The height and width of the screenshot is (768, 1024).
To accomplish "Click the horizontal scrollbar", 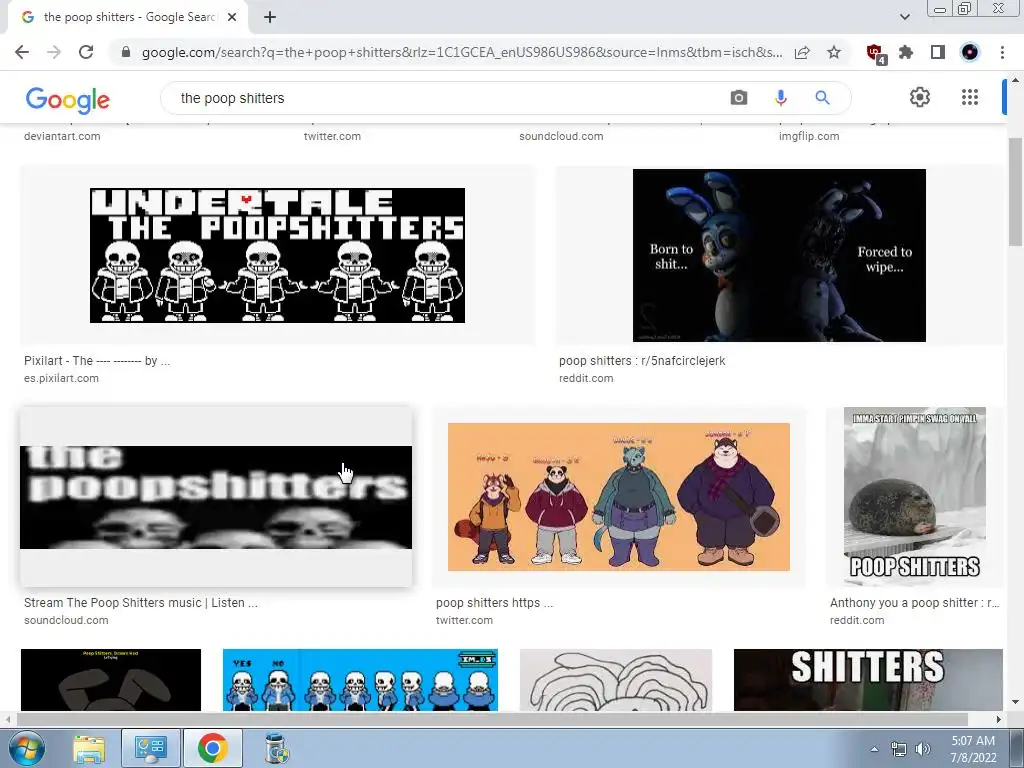I will (x=491, y=719).
